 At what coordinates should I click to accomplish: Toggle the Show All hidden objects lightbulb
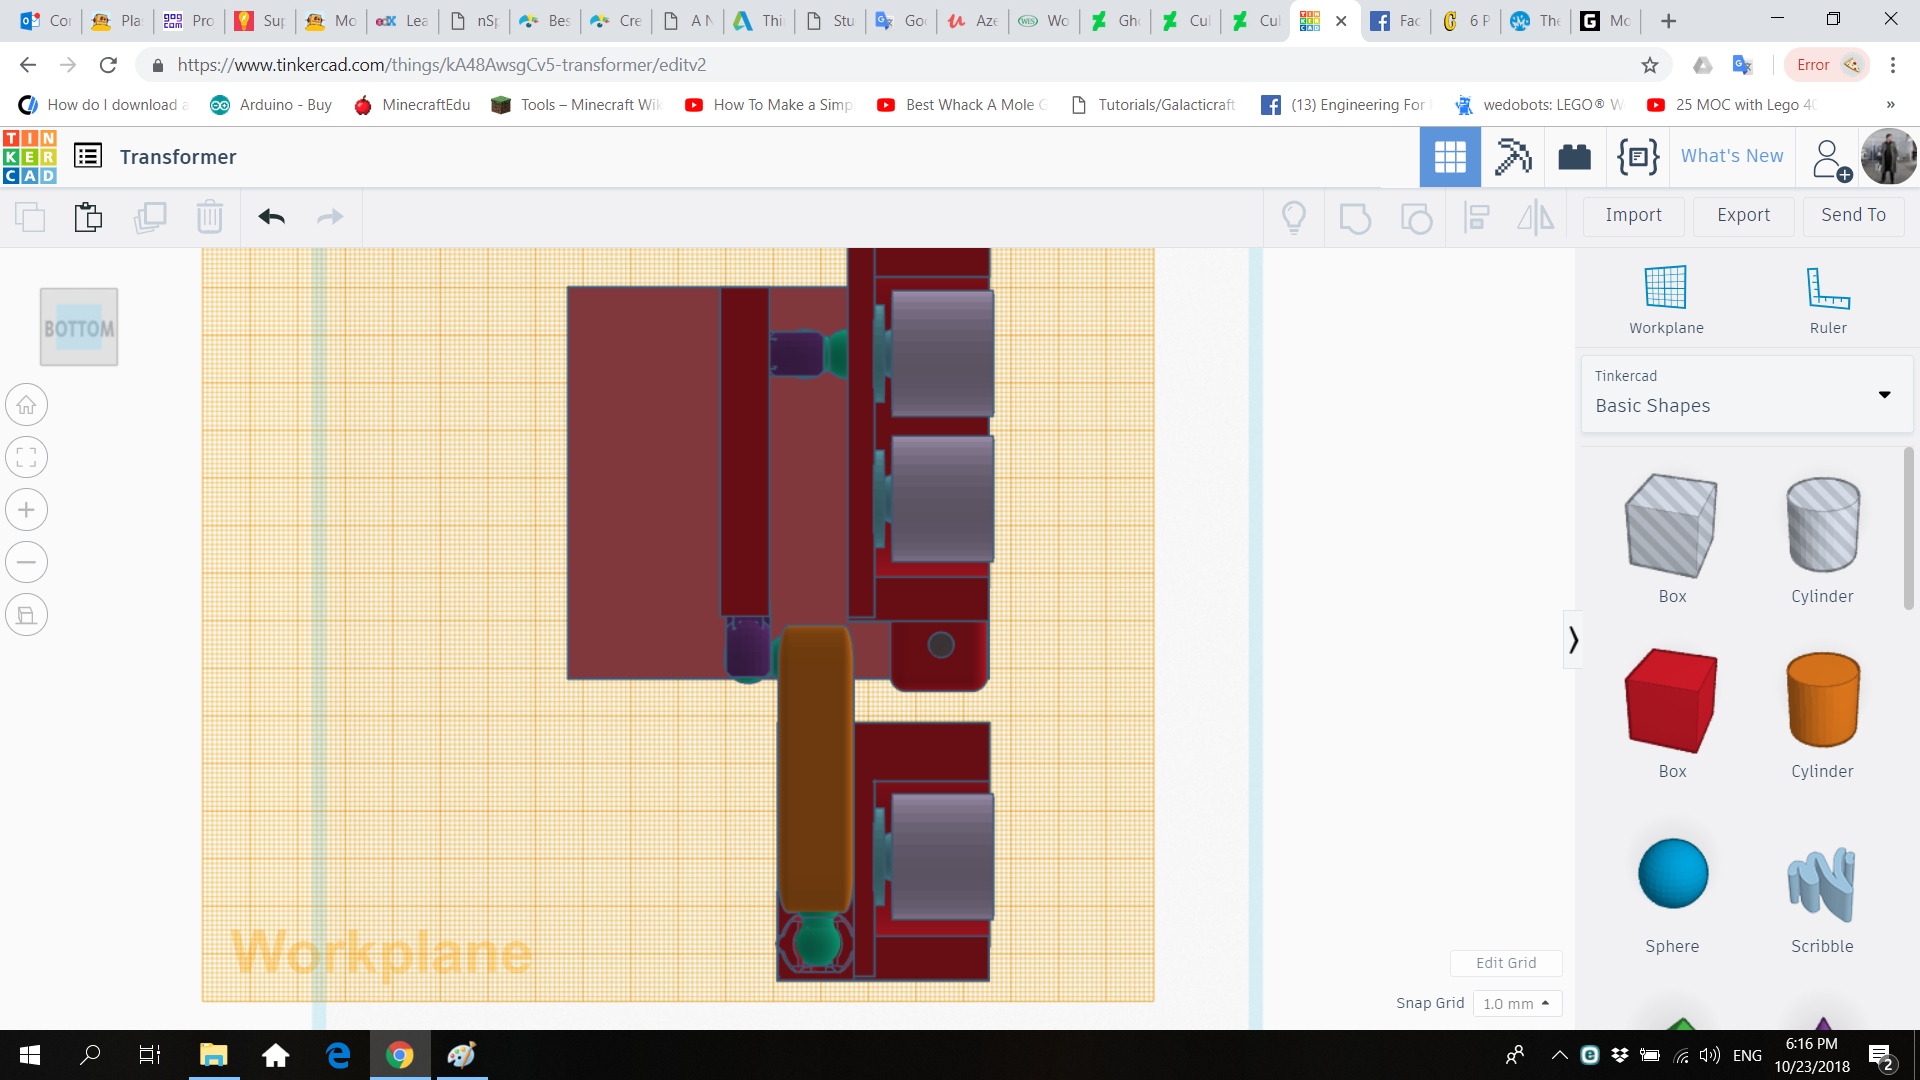1294,216
